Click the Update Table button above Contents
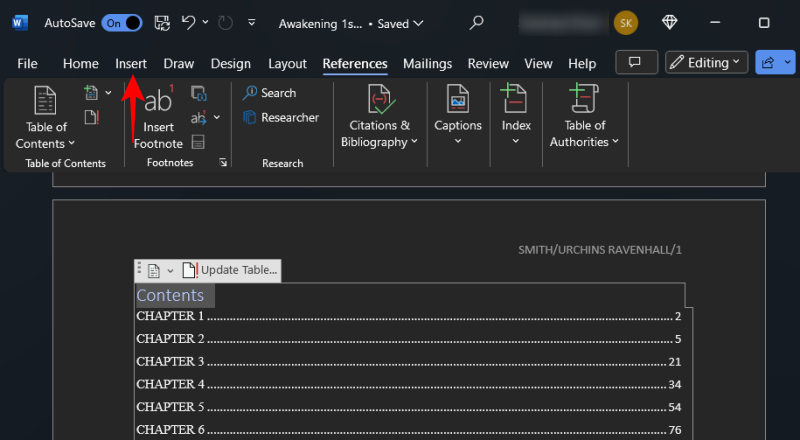The height and width of the screenshot is (440, 800). tap(230, 270)
